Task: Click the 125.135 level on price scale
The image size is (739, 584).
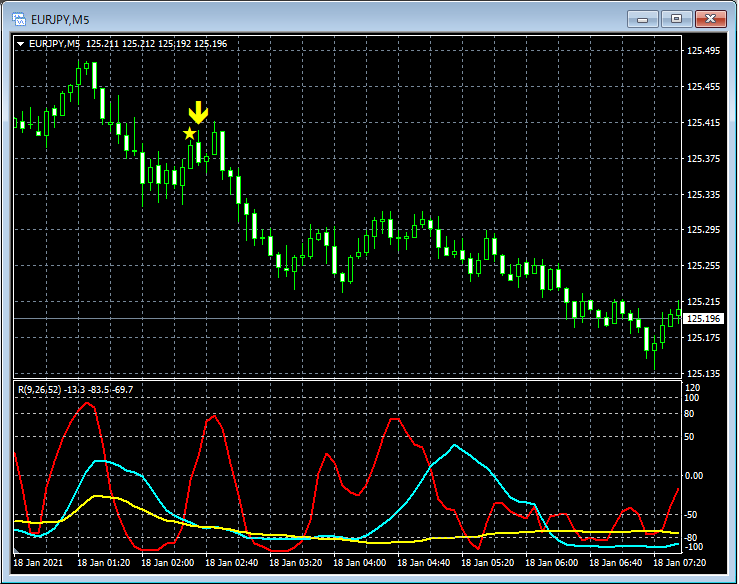Action: click(704, 373)
